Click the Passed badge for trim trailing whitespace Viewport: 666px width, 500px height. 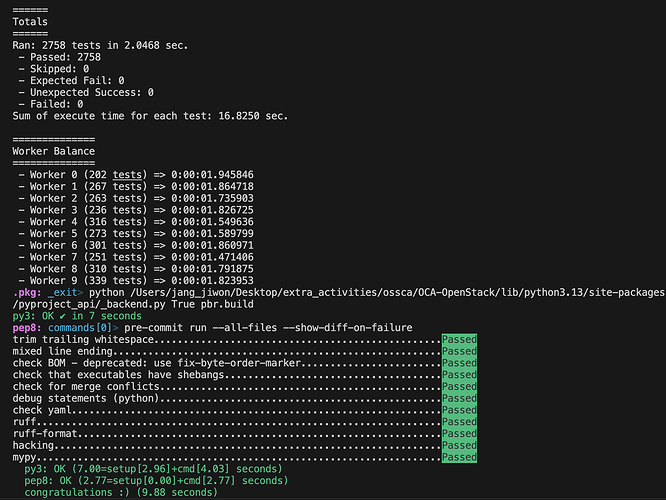coord(459,340)
